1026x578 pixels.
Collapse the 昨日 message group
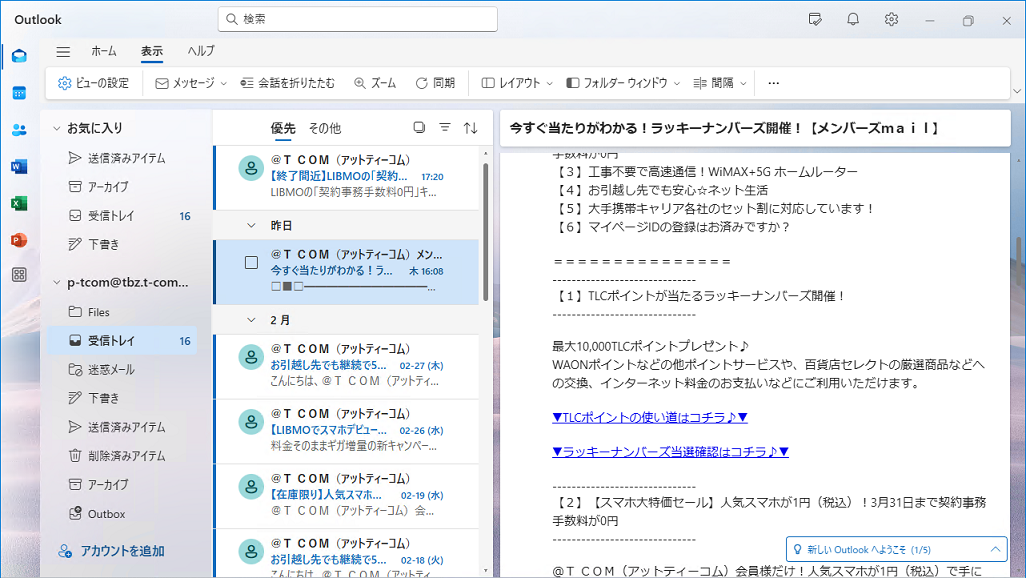252,226
